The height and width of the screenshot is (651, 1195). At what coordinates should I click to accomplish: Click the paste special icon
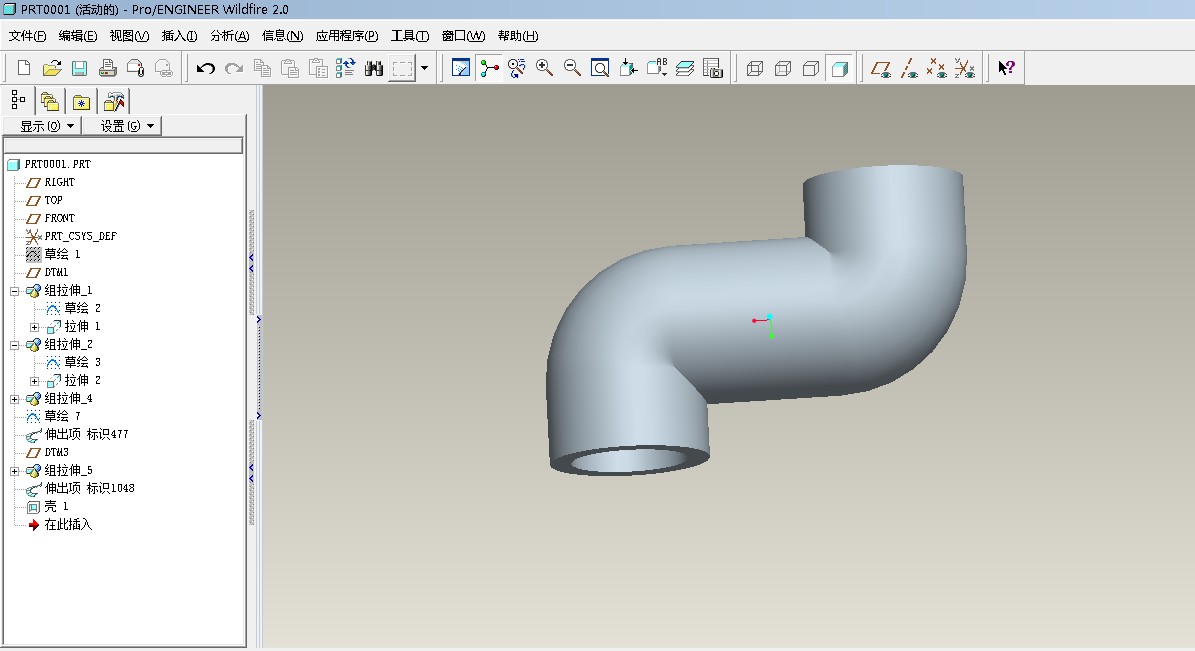318,68
